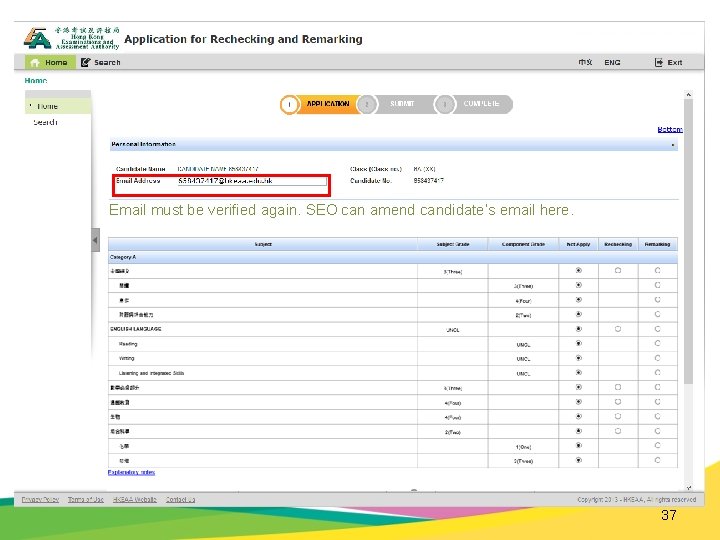
Task: Select Remarking in the row graded 1(One)
Action: 658,445
